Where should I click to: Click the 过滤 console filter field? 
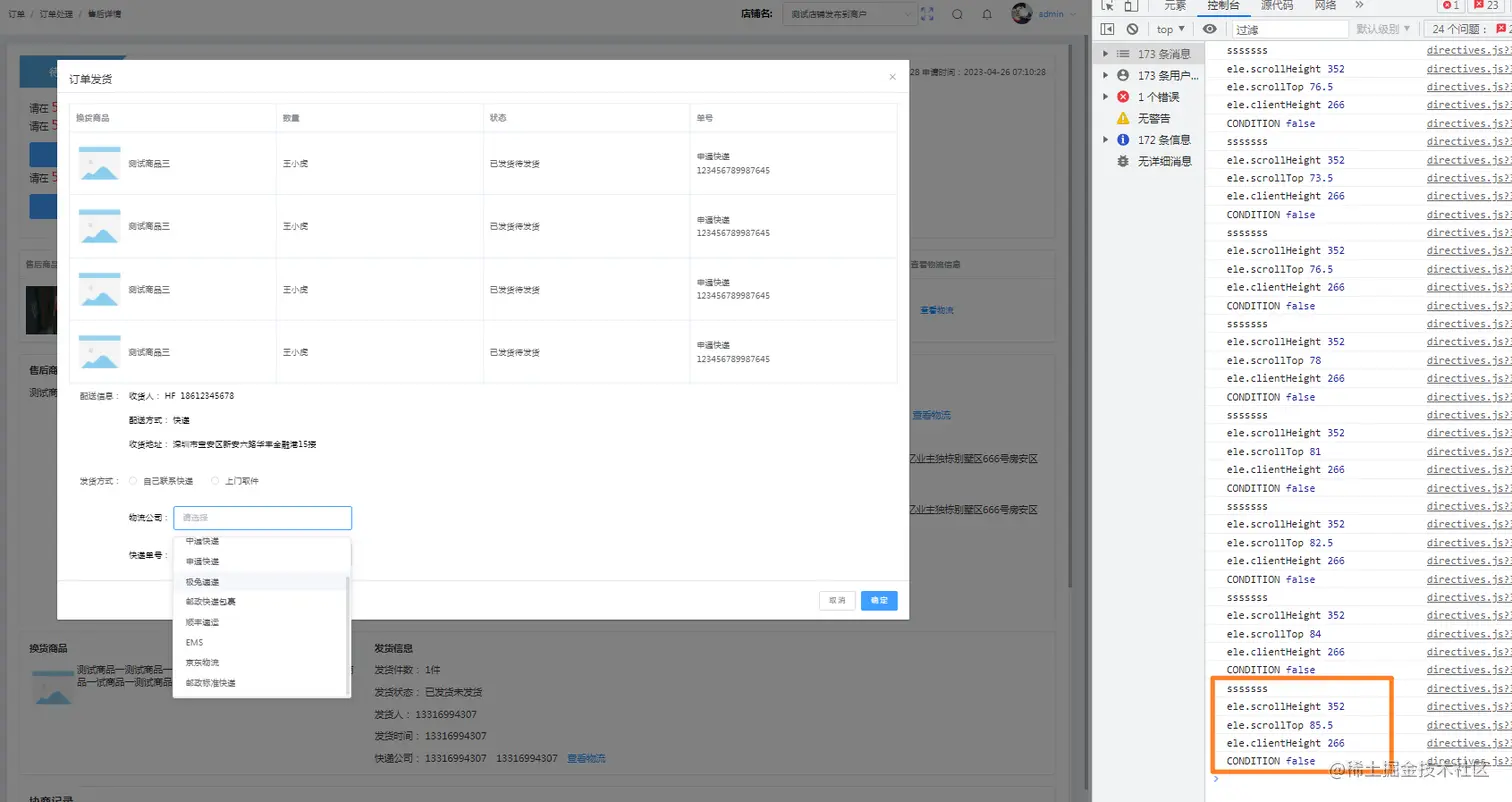pyautogui.click(x=1289, y=29)
